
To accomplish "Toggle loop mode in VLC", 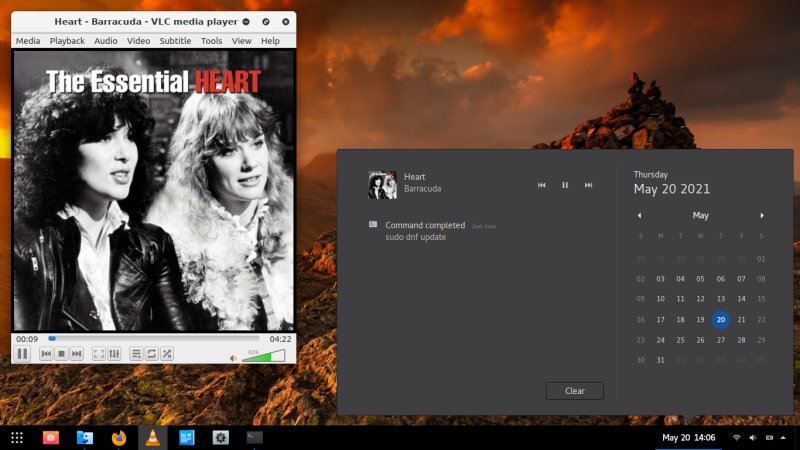I will pyautogui.click(x=152, y=354).
